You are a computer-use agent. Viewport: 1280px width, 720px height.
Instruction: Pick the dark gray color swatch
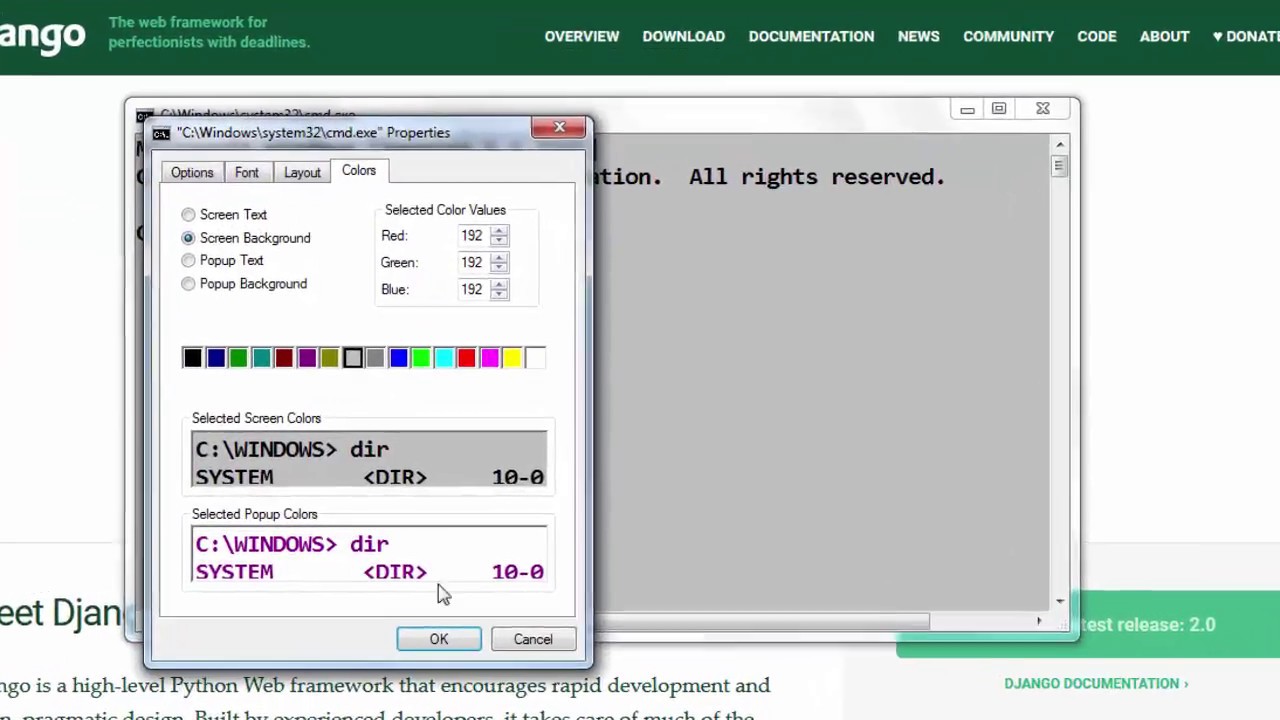(x=376, y=358)
